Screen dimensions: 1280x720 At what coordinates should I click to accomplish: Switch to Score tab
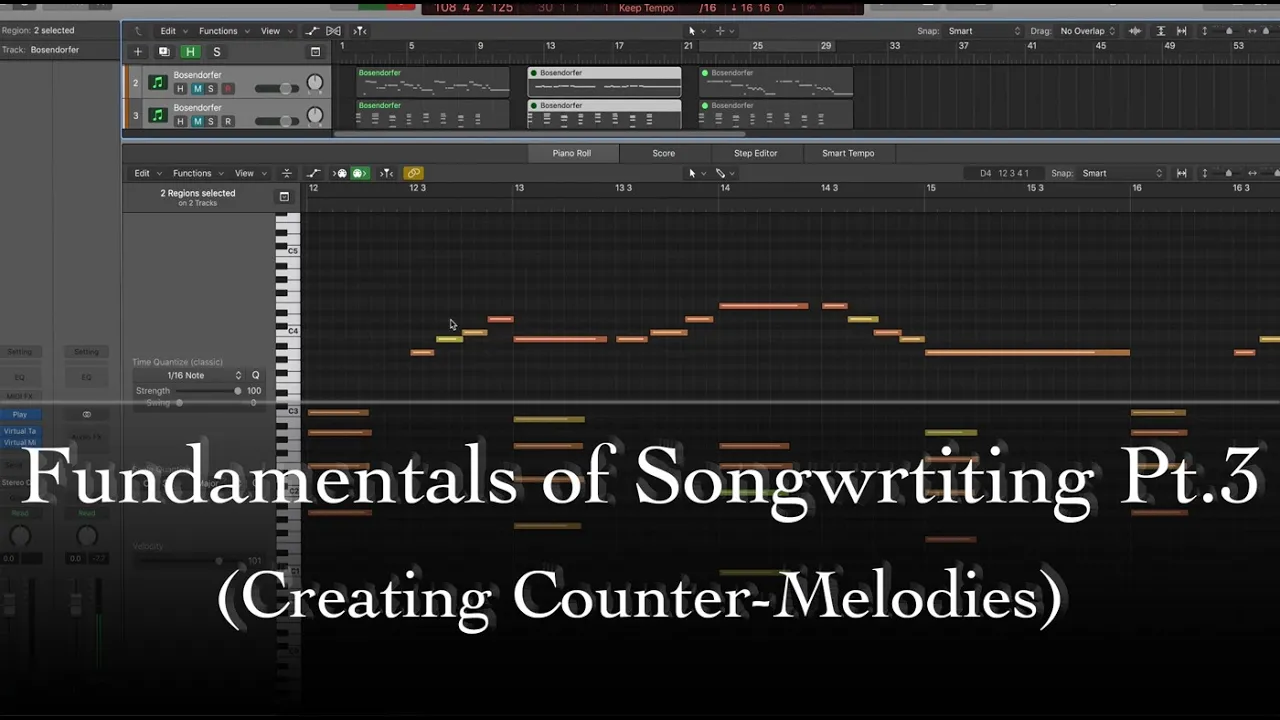(664, 153)
